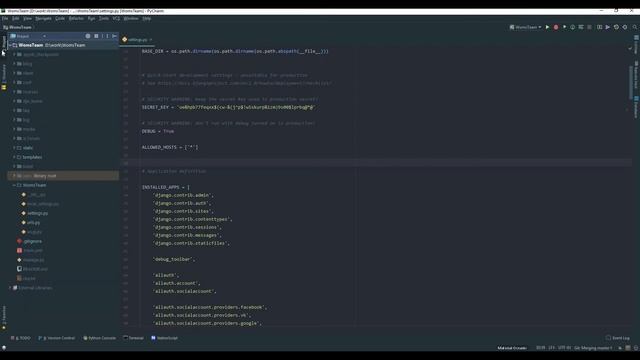The width and height of the screenshot is (640, 360).
Task: Open the Version Control tool window tab
Action: pos(57,338)
